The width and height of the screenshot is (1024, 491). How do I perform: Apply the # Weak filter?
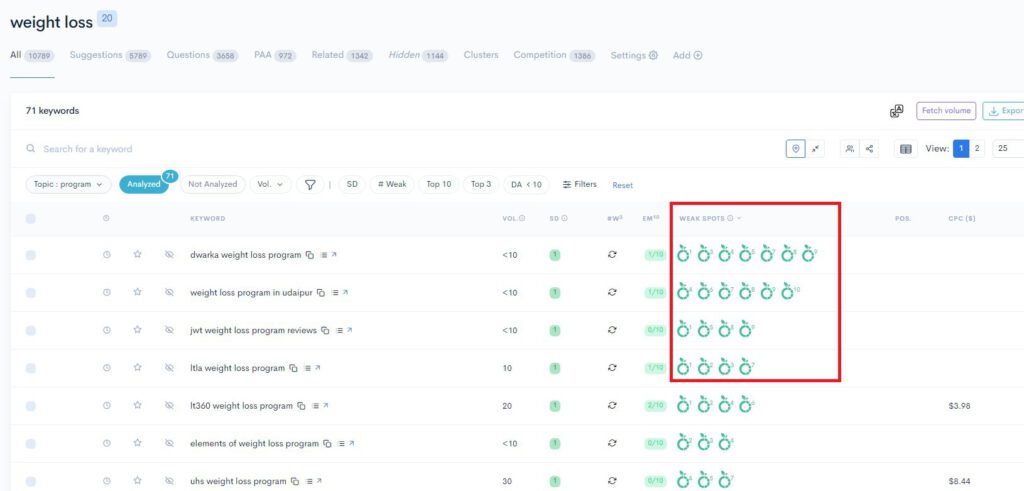click(392, 185)
